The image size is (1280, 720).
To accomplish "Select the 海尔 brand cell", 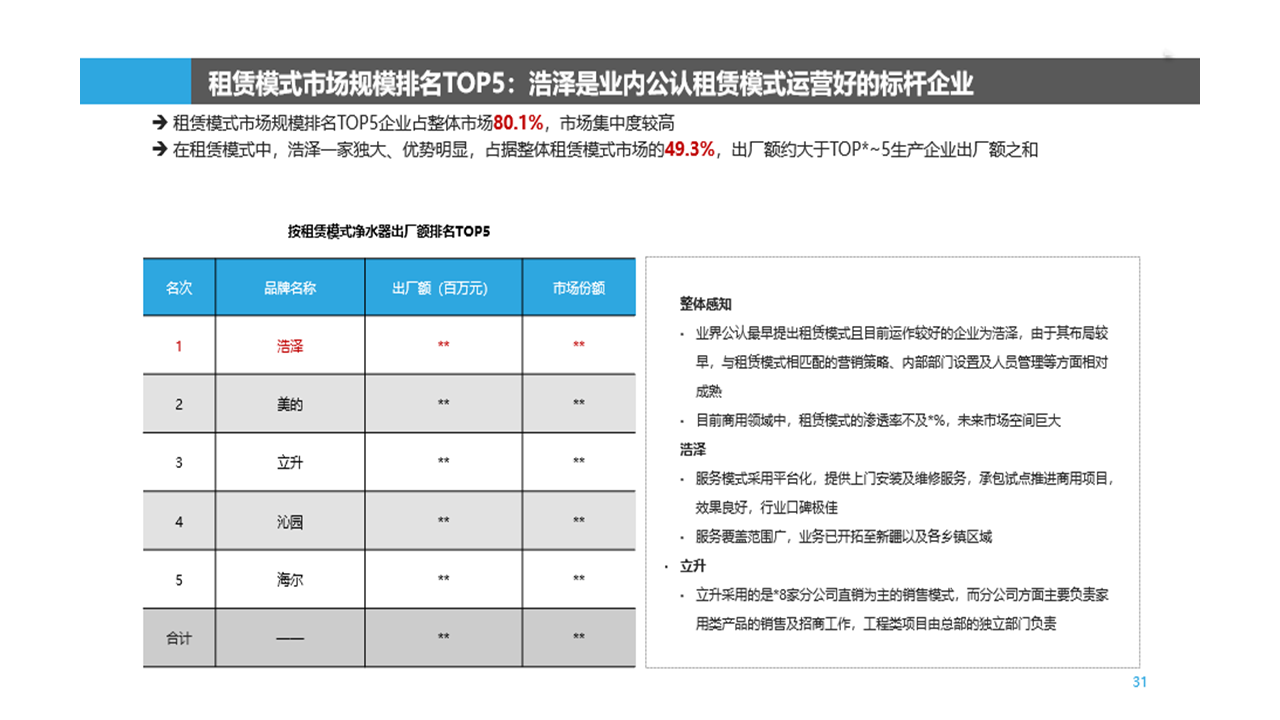I will 290,579.
